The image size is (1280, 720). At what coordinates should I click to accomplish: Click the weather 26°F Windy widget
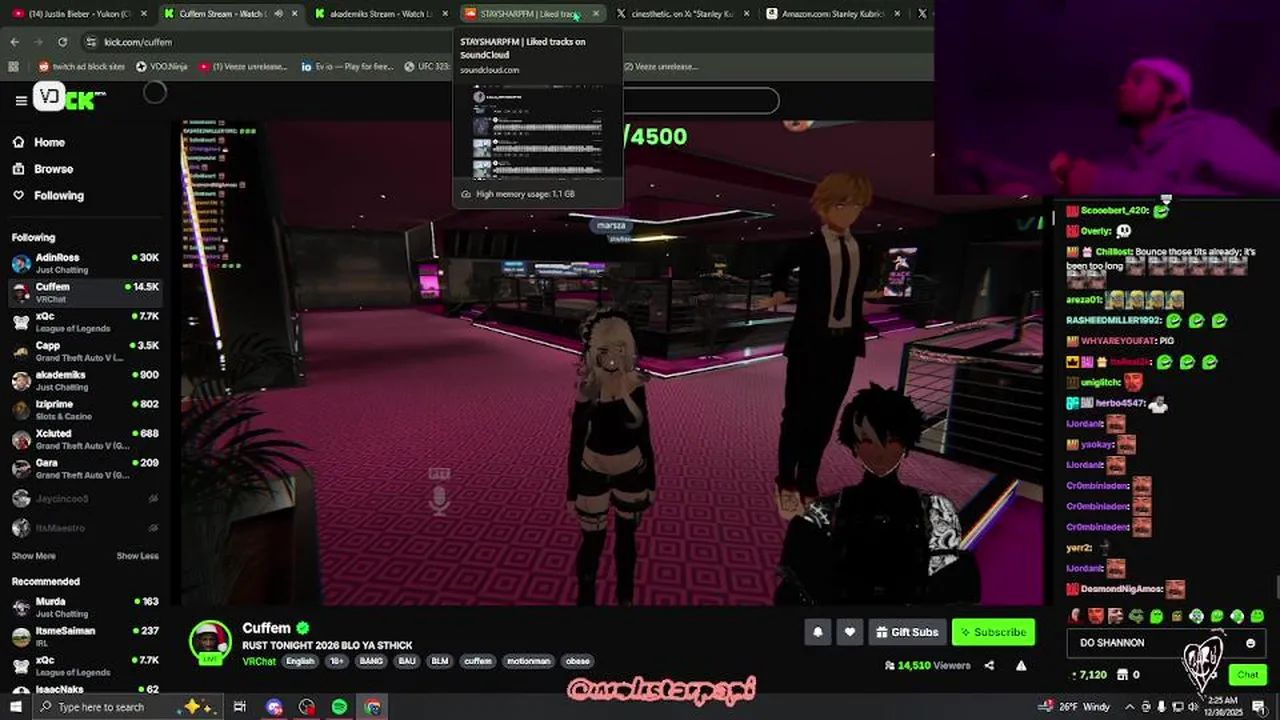pyautogui.click(x=1073, y=707)
